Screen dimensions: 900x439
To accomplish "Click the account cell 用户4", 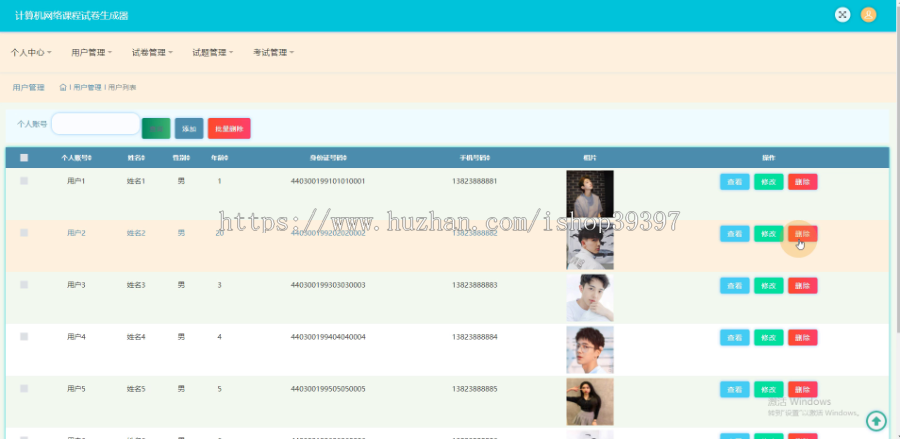I will coord(76,337).
